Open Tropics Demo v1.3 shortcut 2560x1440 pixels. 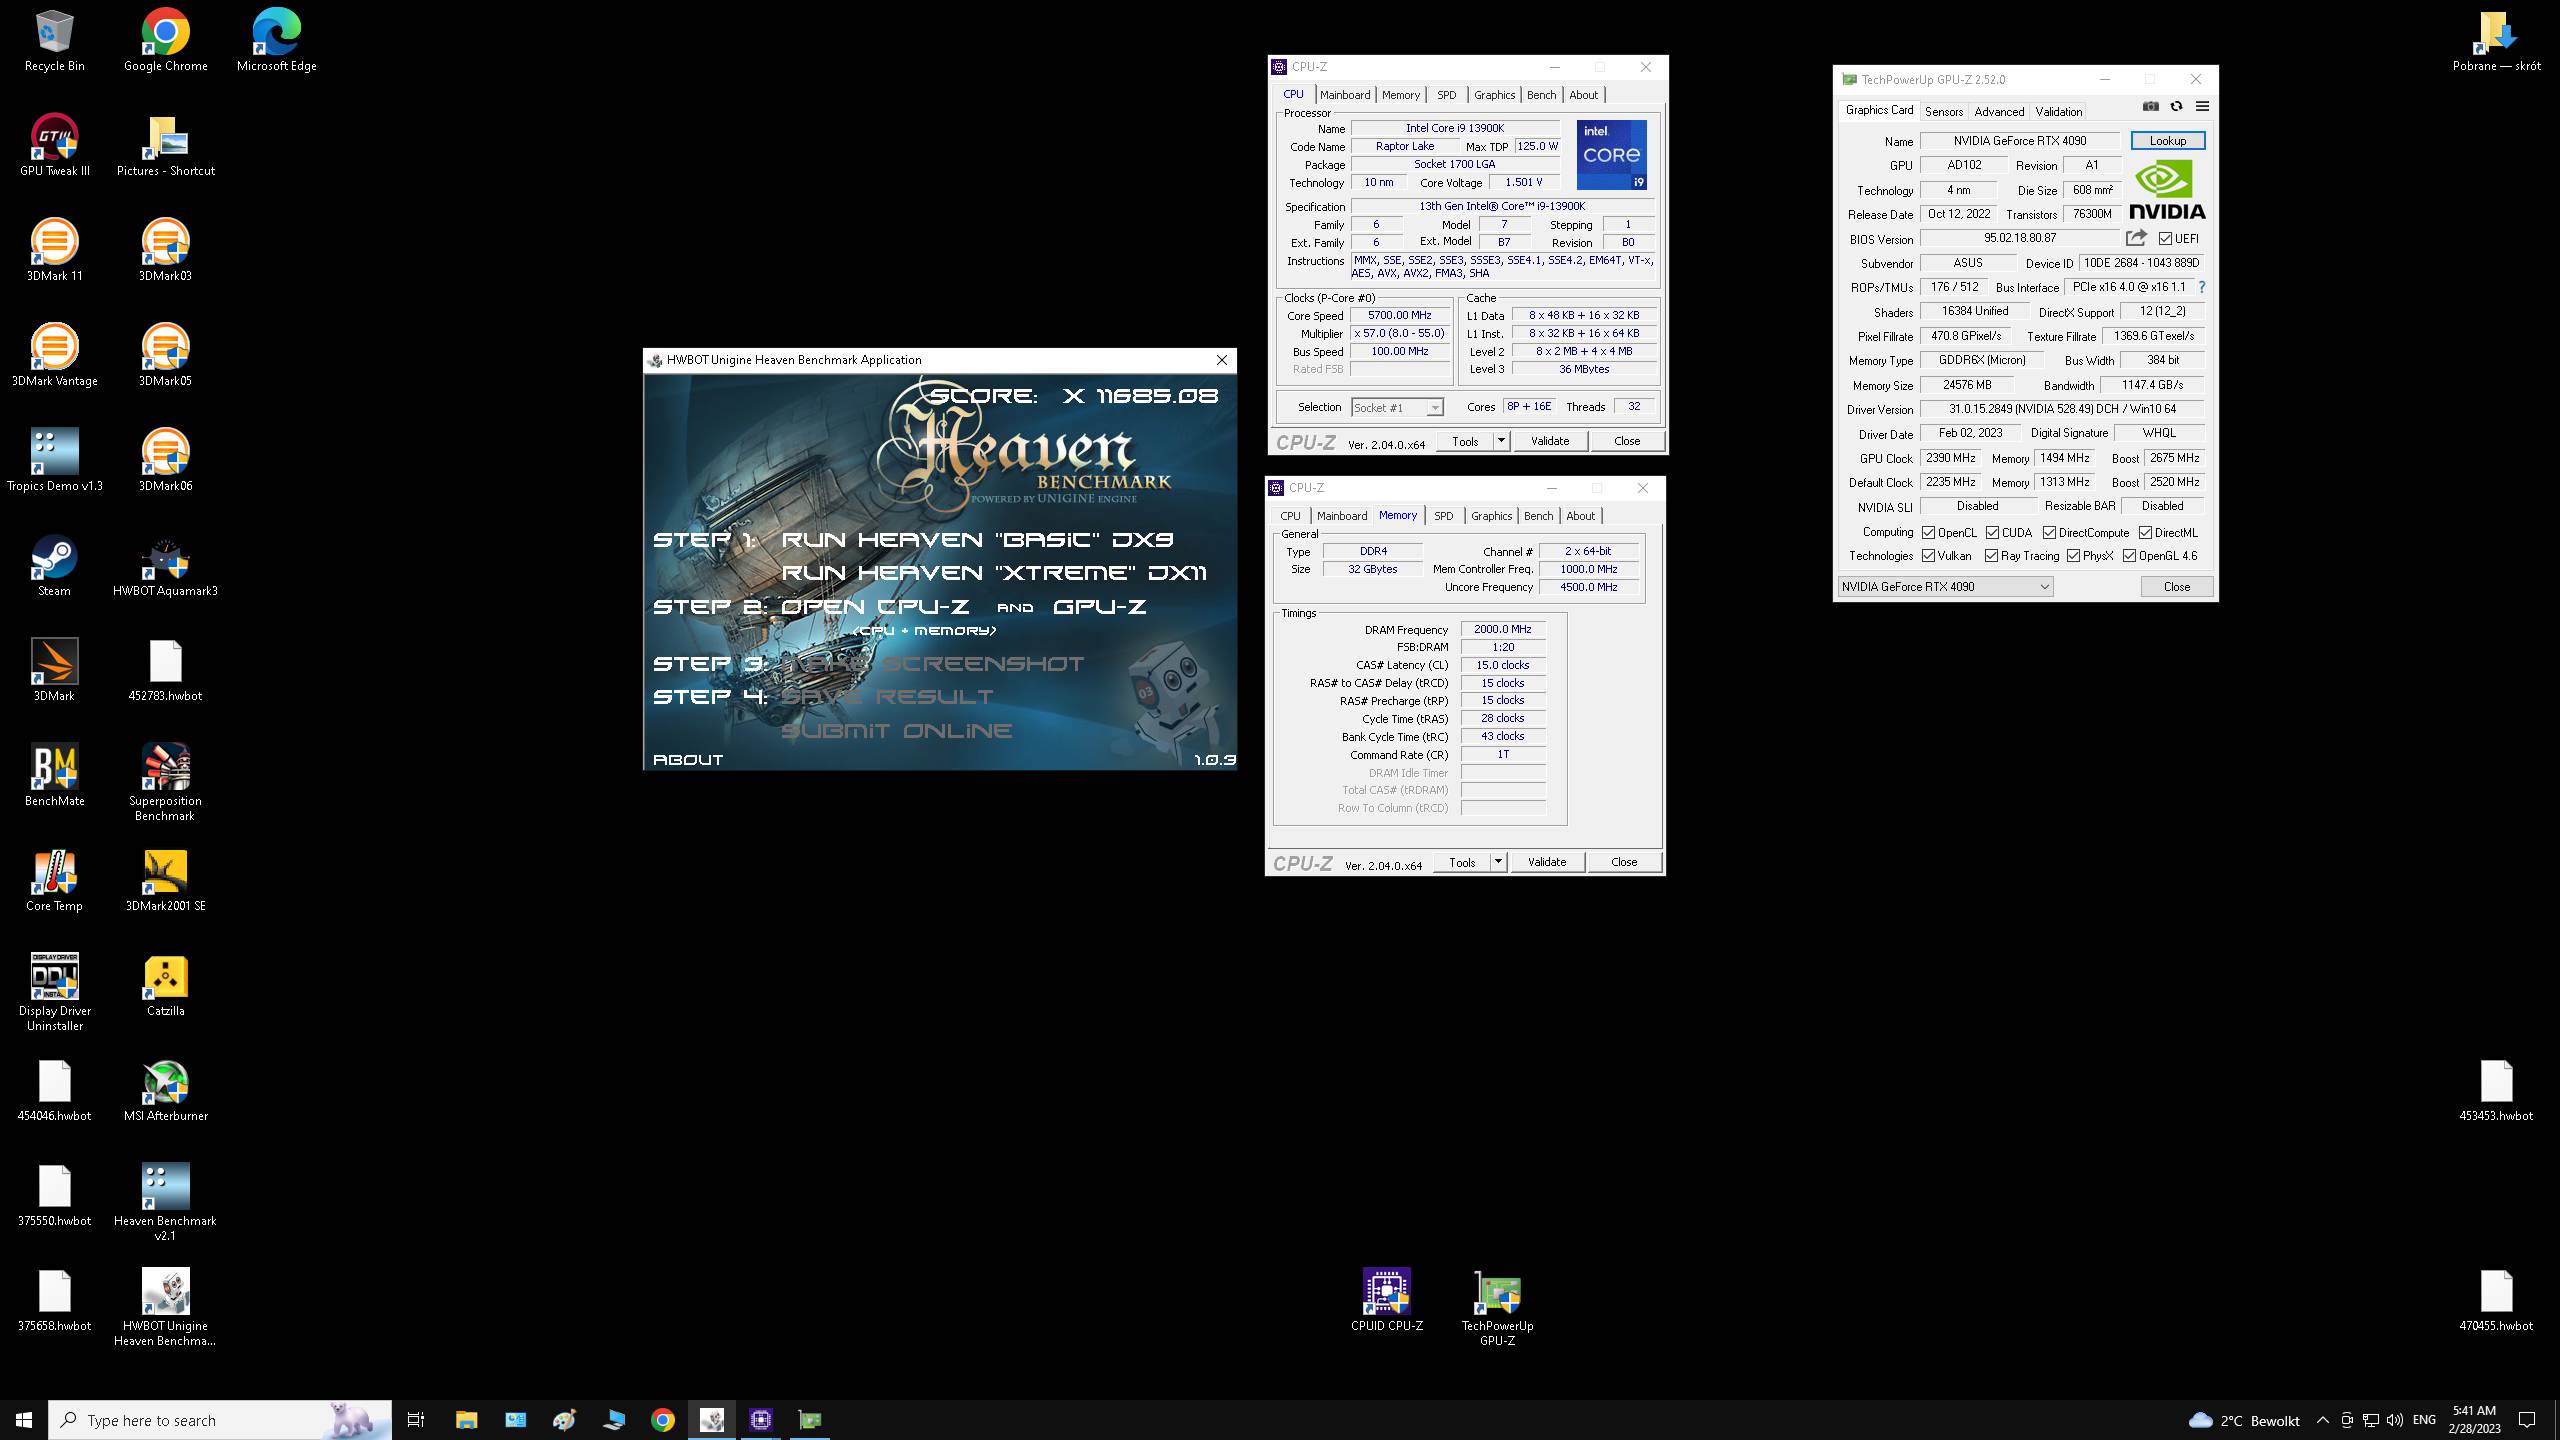[55, 460]
